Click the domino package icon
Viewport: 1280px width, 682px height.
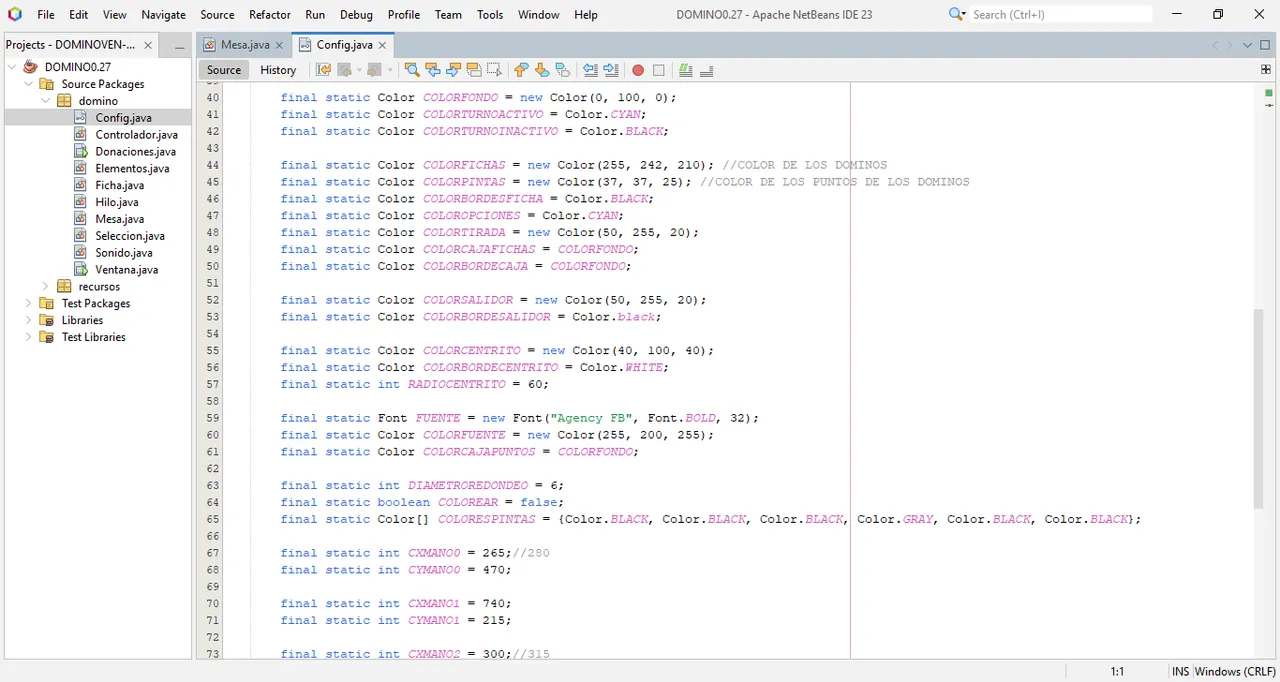pos(64,101)
